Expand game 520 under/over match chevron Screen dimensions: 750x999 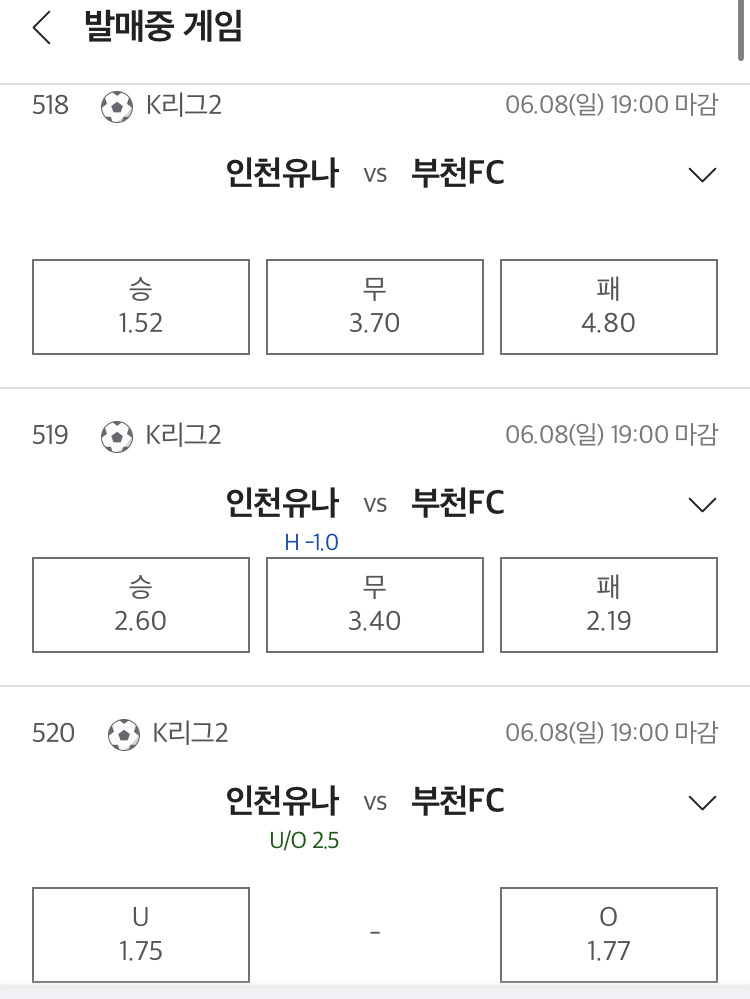point(702,803)
